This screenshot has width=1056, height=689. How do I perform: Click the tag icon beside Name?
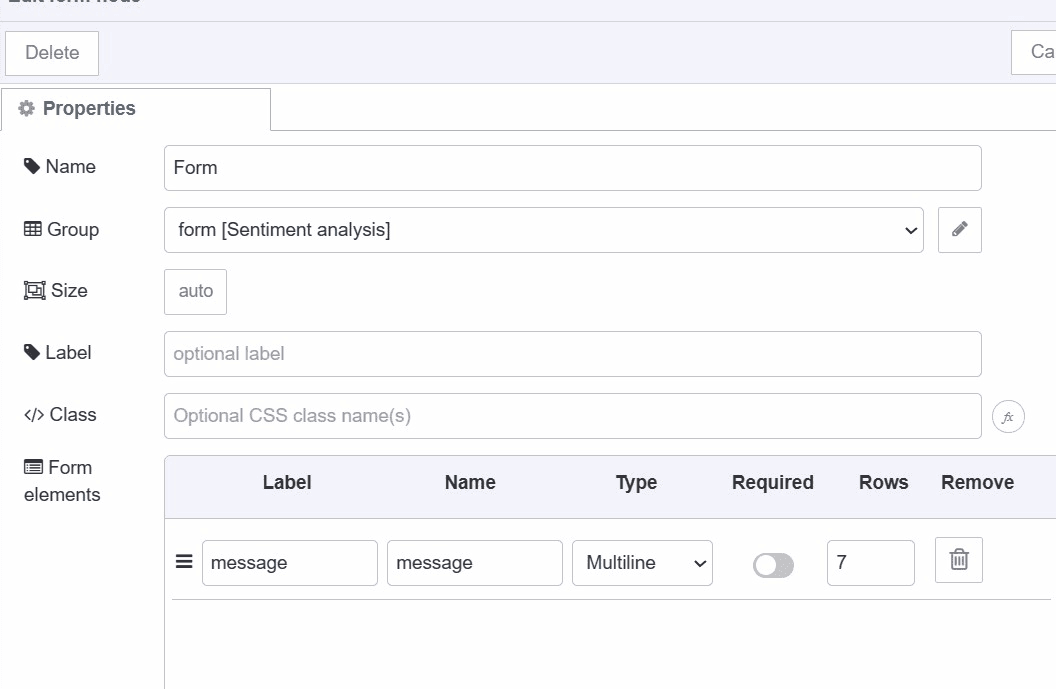point(31,166)
